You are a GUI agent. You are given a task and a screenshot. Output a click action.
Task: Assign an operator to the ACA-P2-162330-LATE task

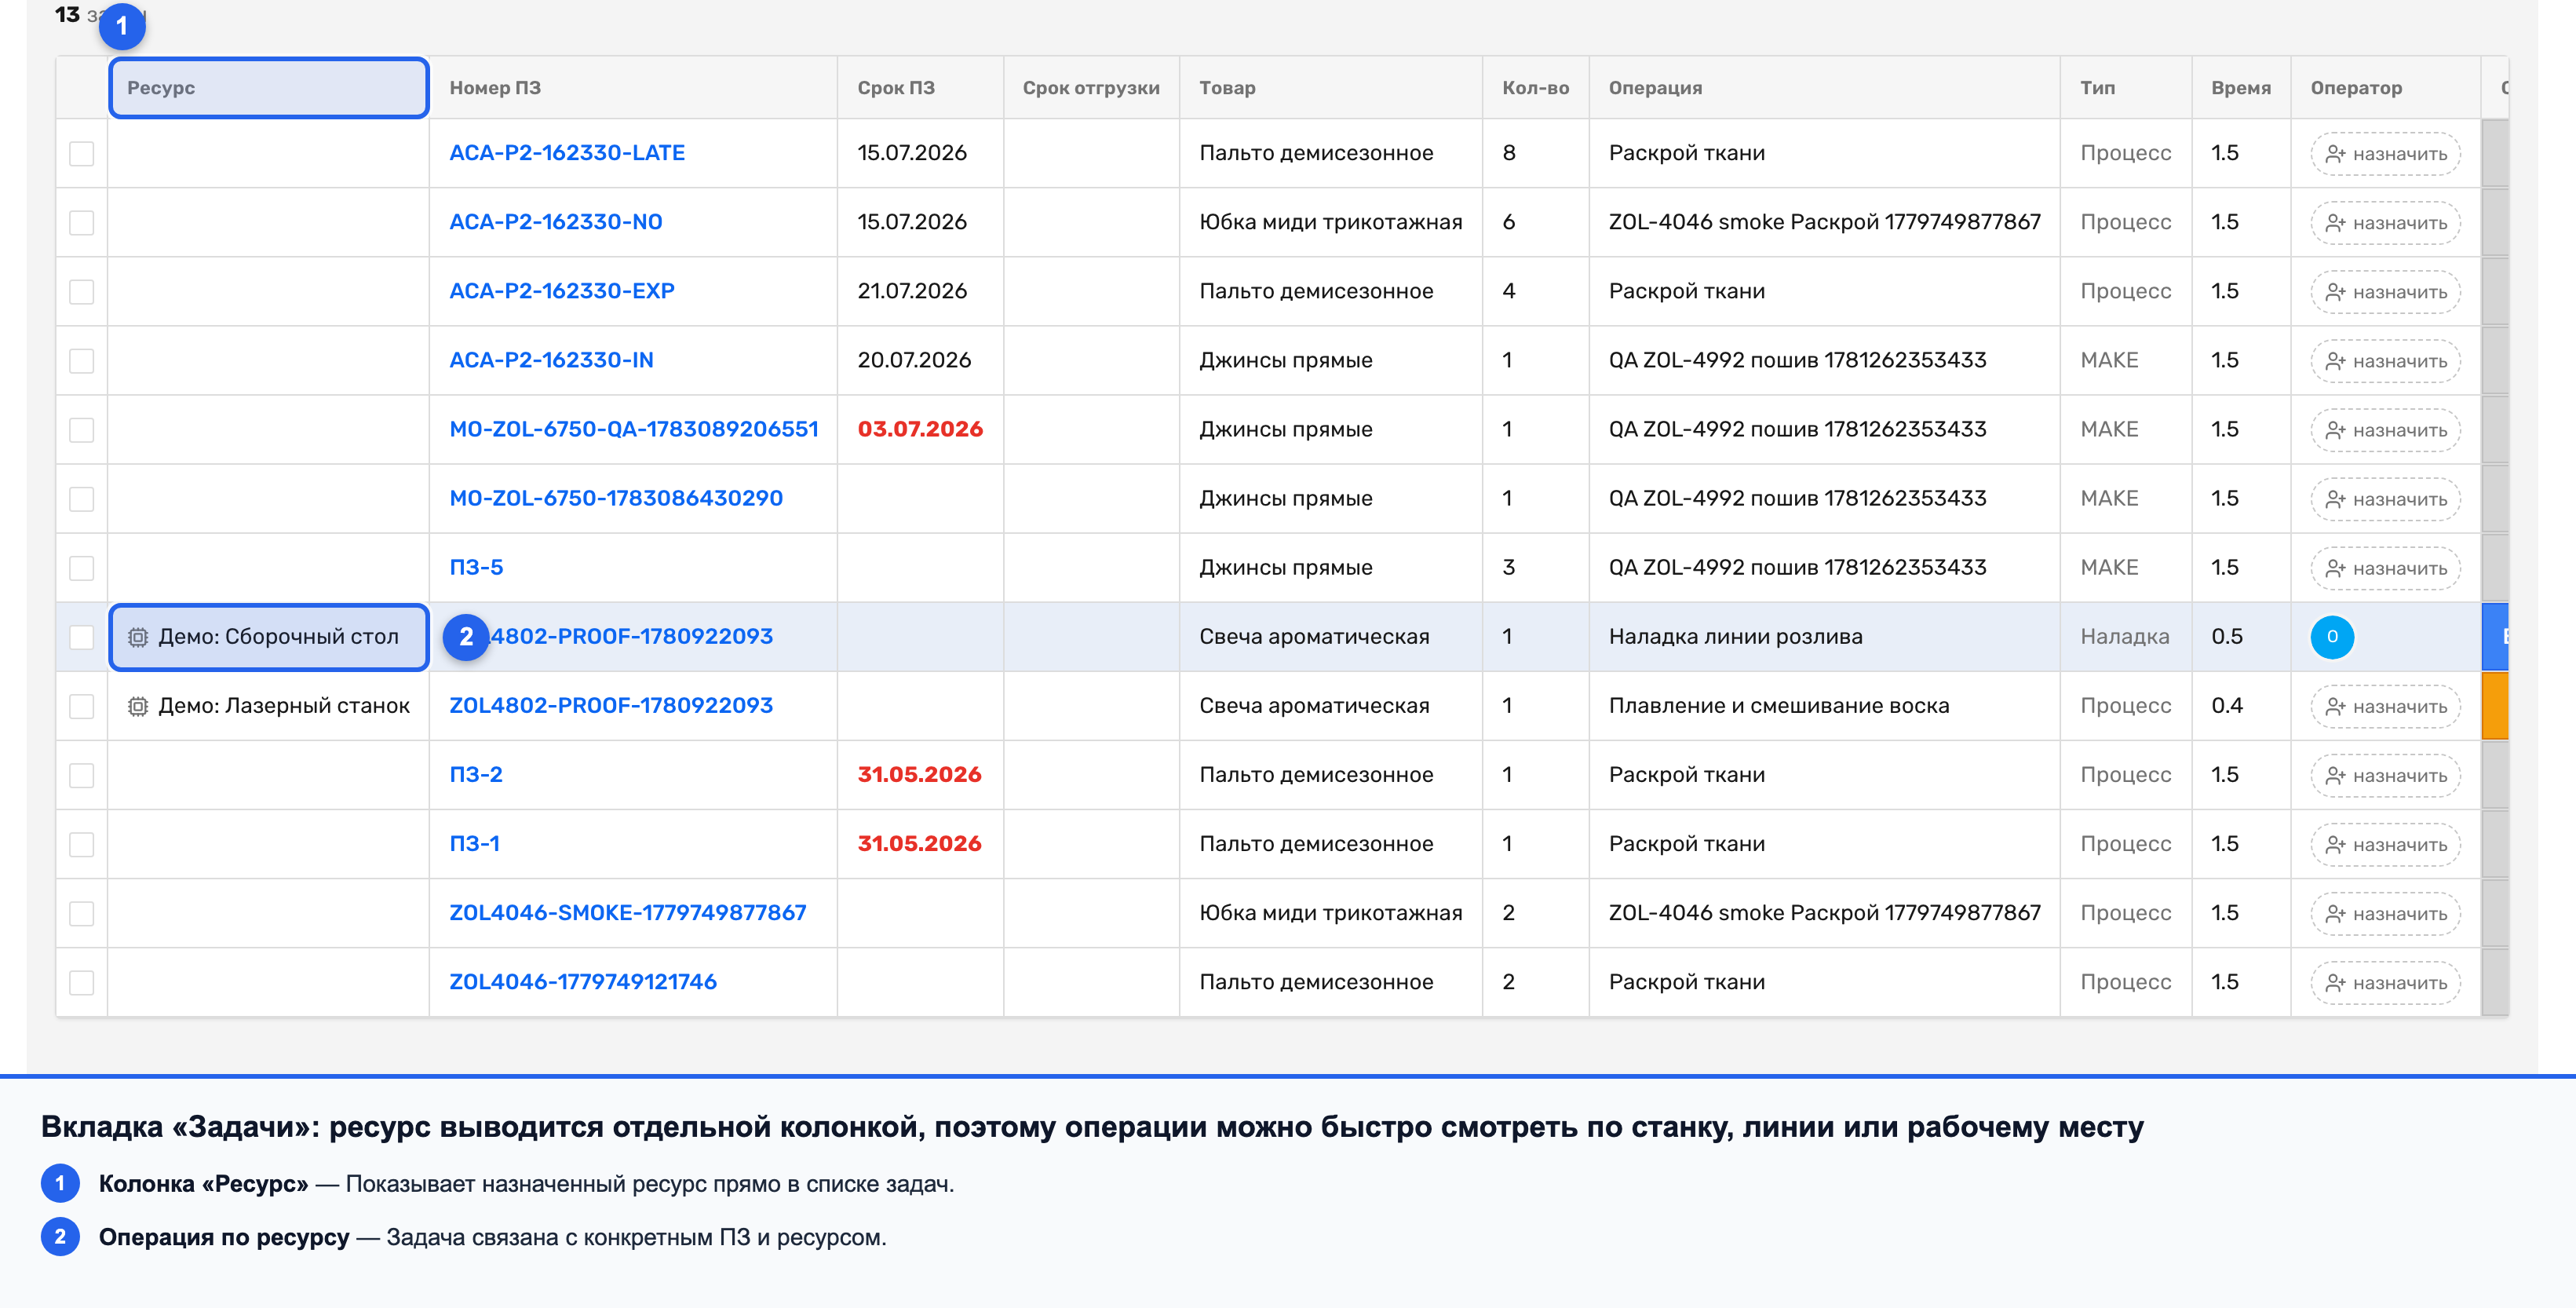point(2385,154)
